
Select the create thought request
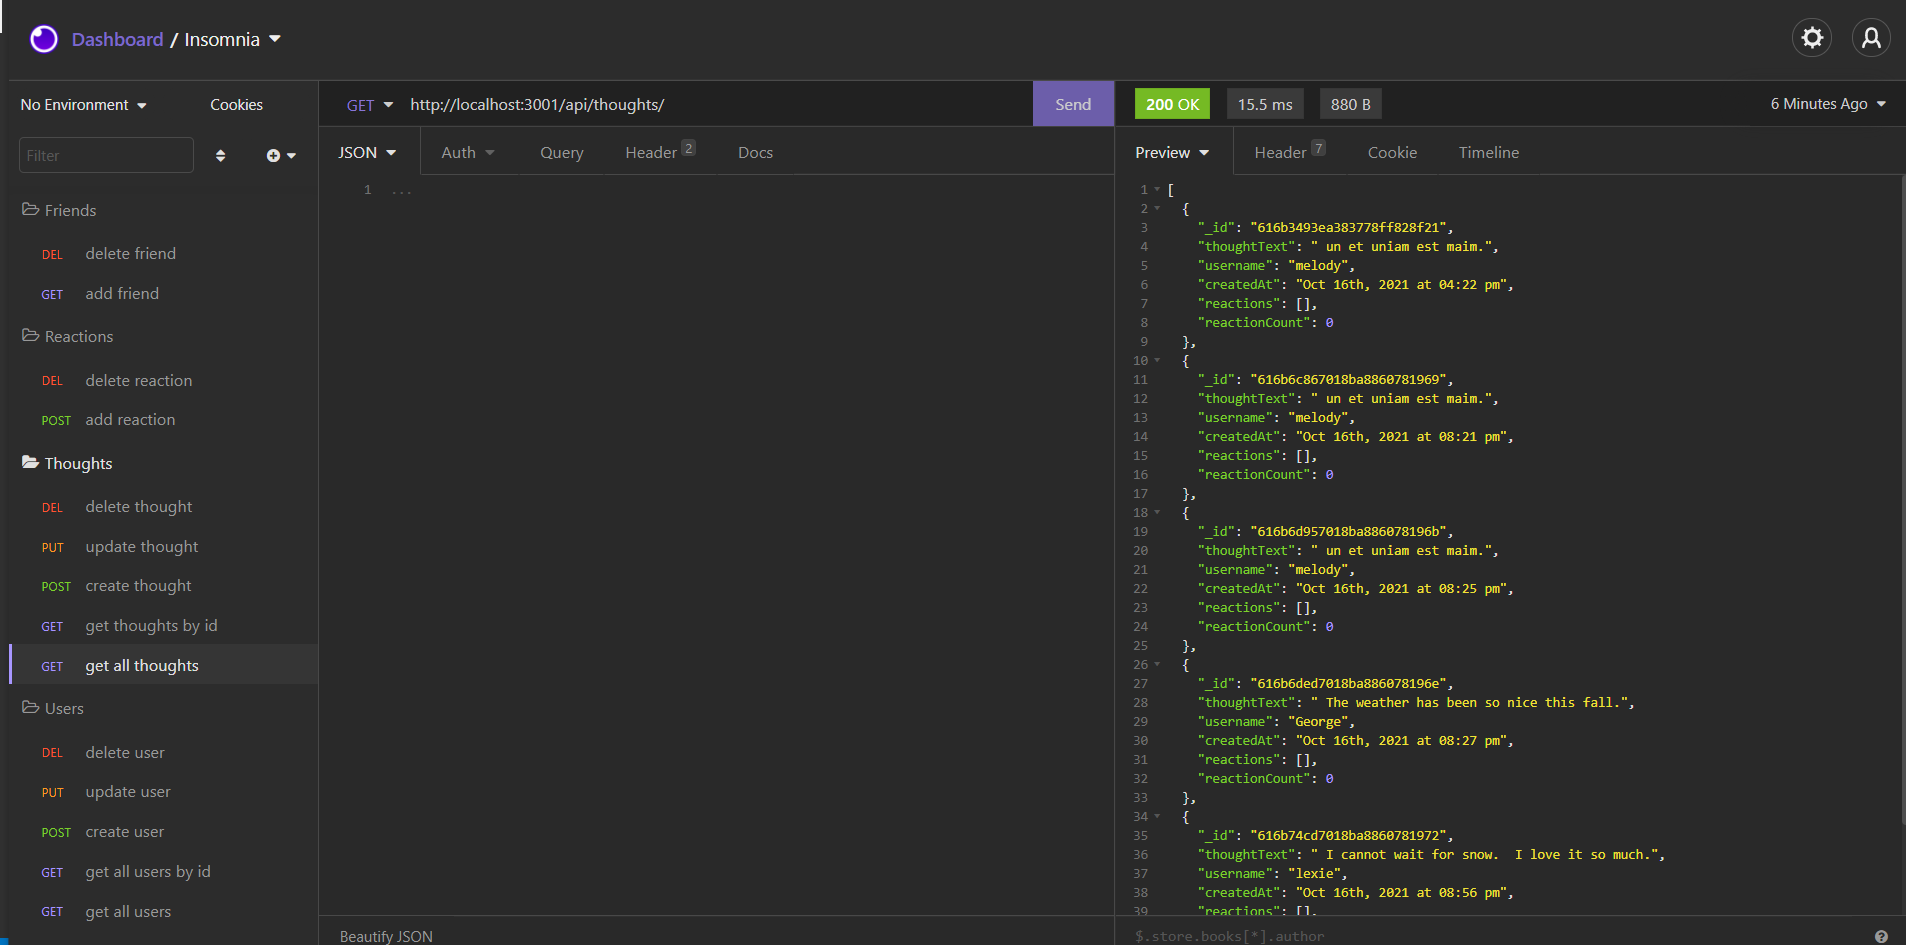click(x=163, y=586)
